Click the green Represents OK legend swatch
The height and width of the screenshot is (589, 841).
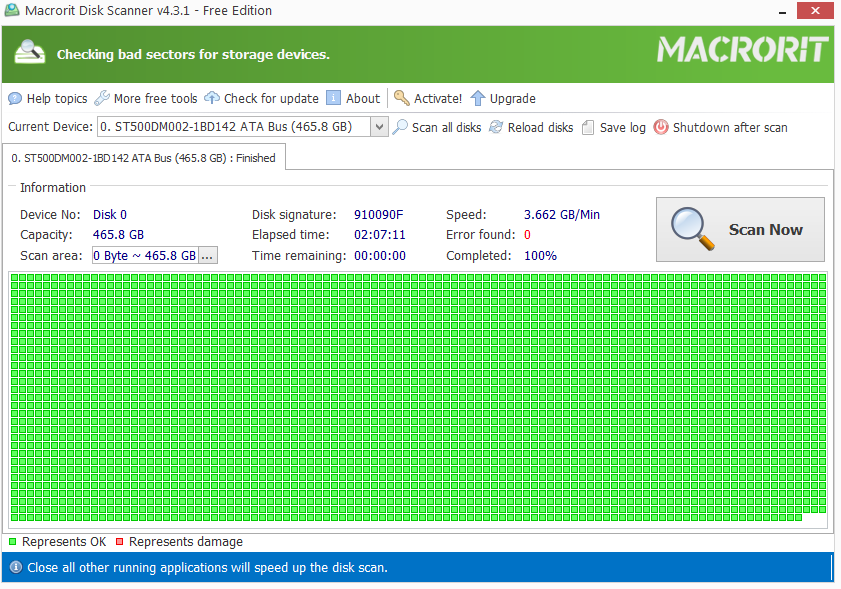pyautogui.click(x=13, y=541)
